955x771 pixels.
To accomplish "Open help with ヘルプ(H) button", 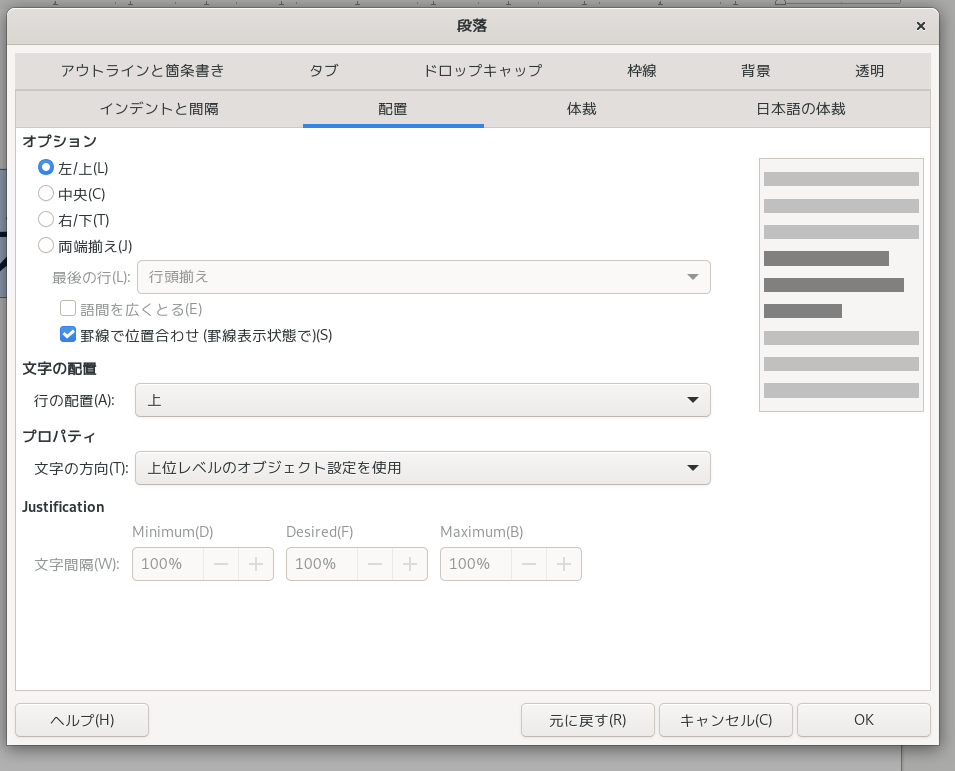I will [82, 720].
